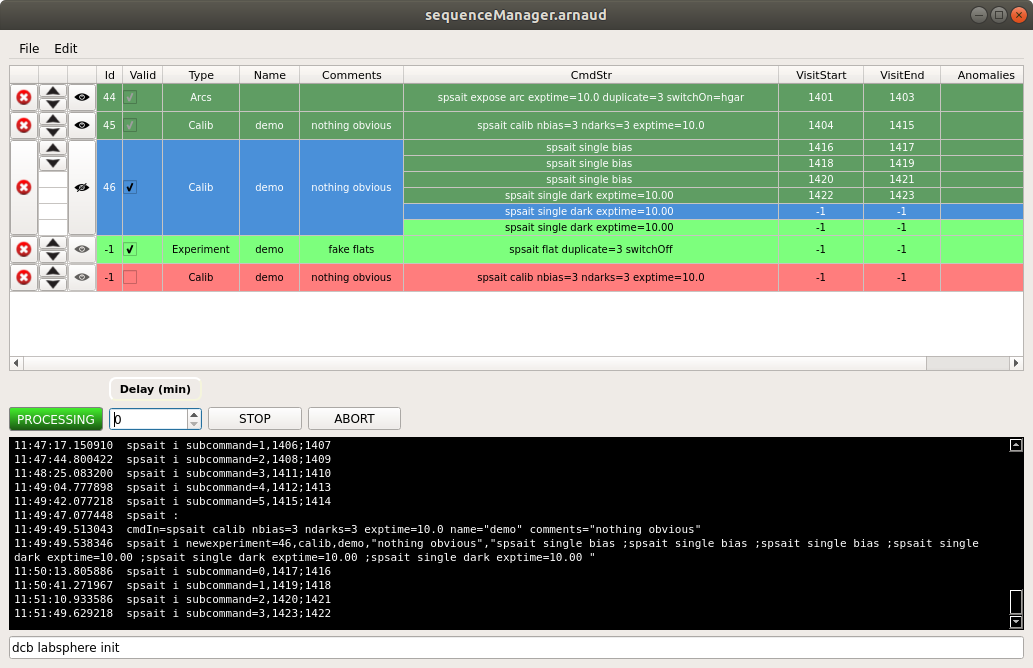Remove the red Calib row at bottom
The image size is (1033, 668).
click(24, 277)
